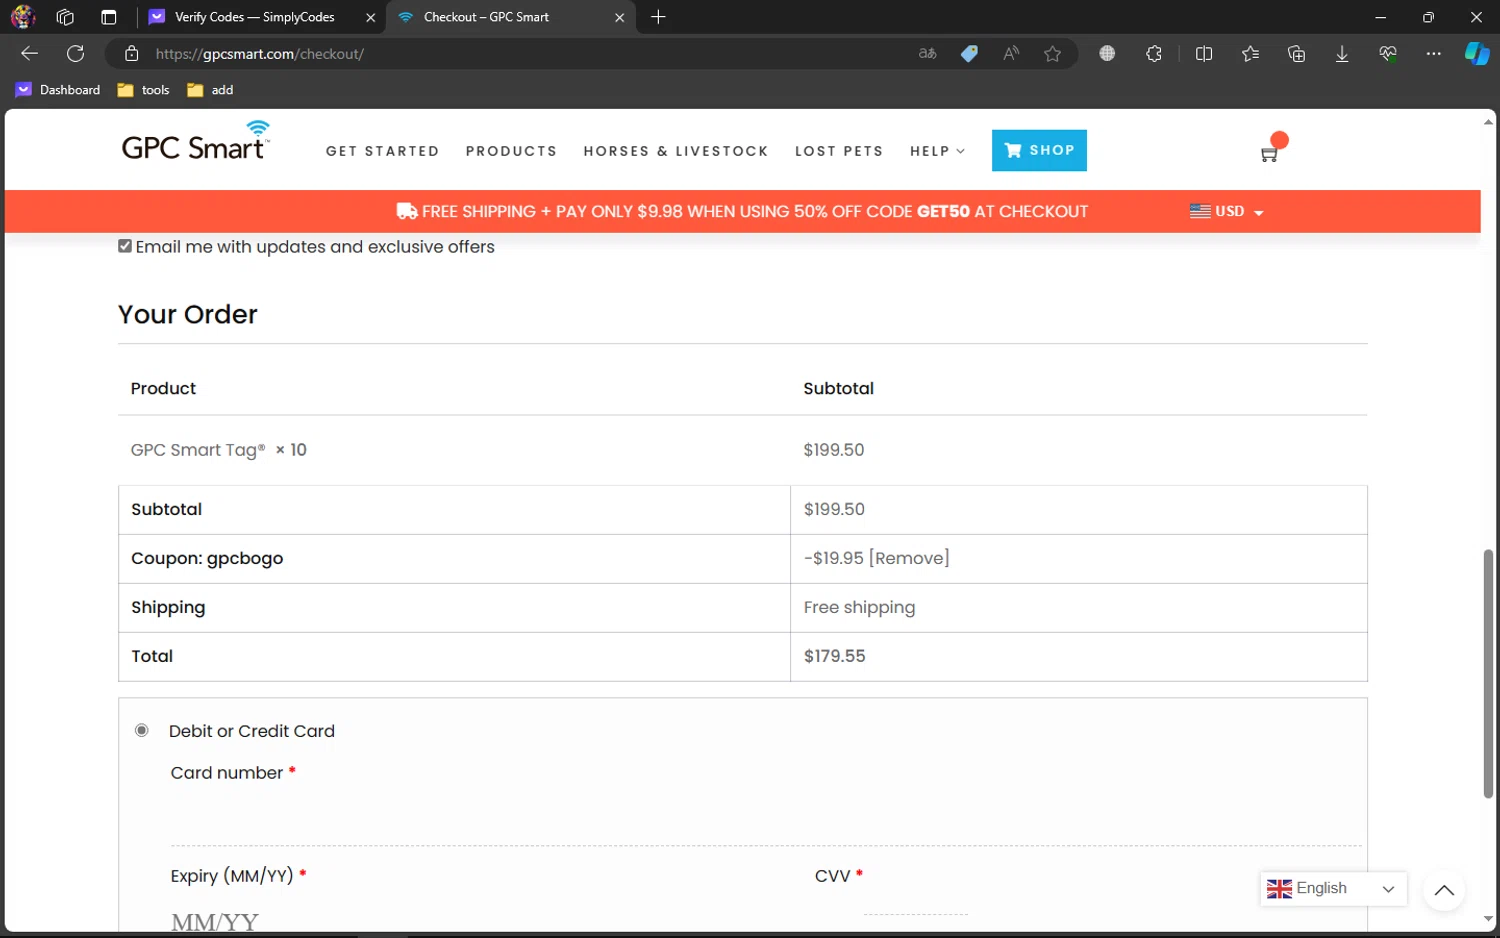
Task: Open the English language selector
Action: click(x=1333, y=889)
